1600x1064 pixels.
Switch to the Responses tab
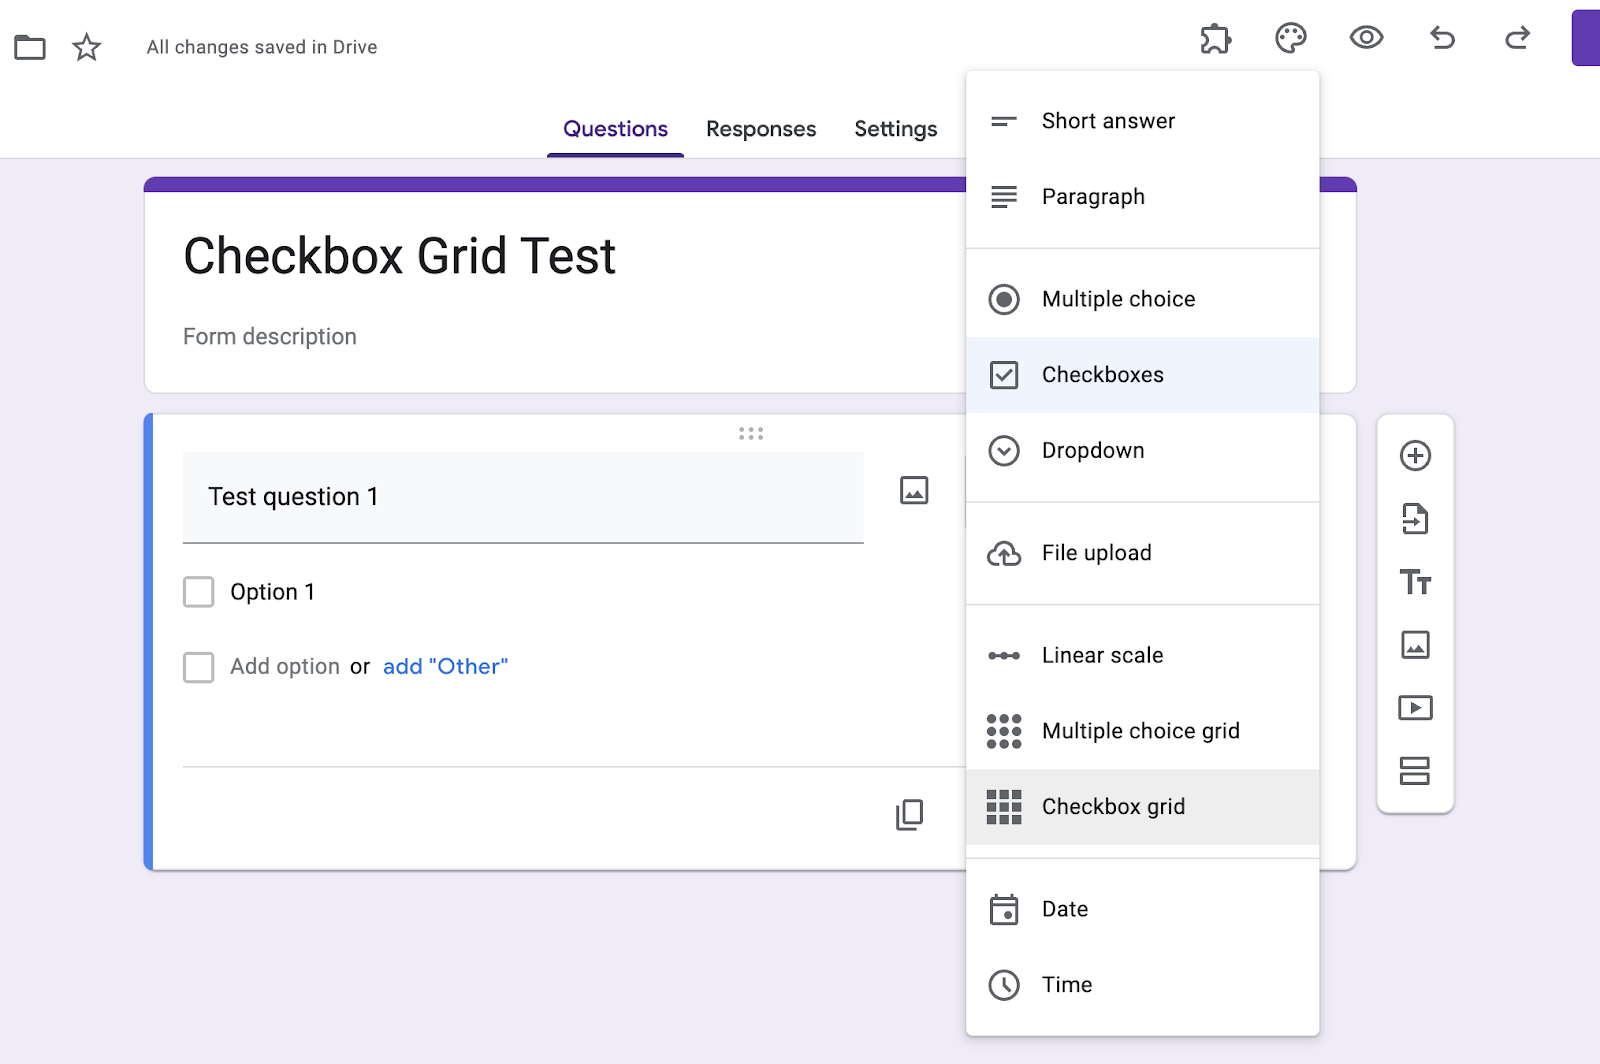click(x=761, y=129)
